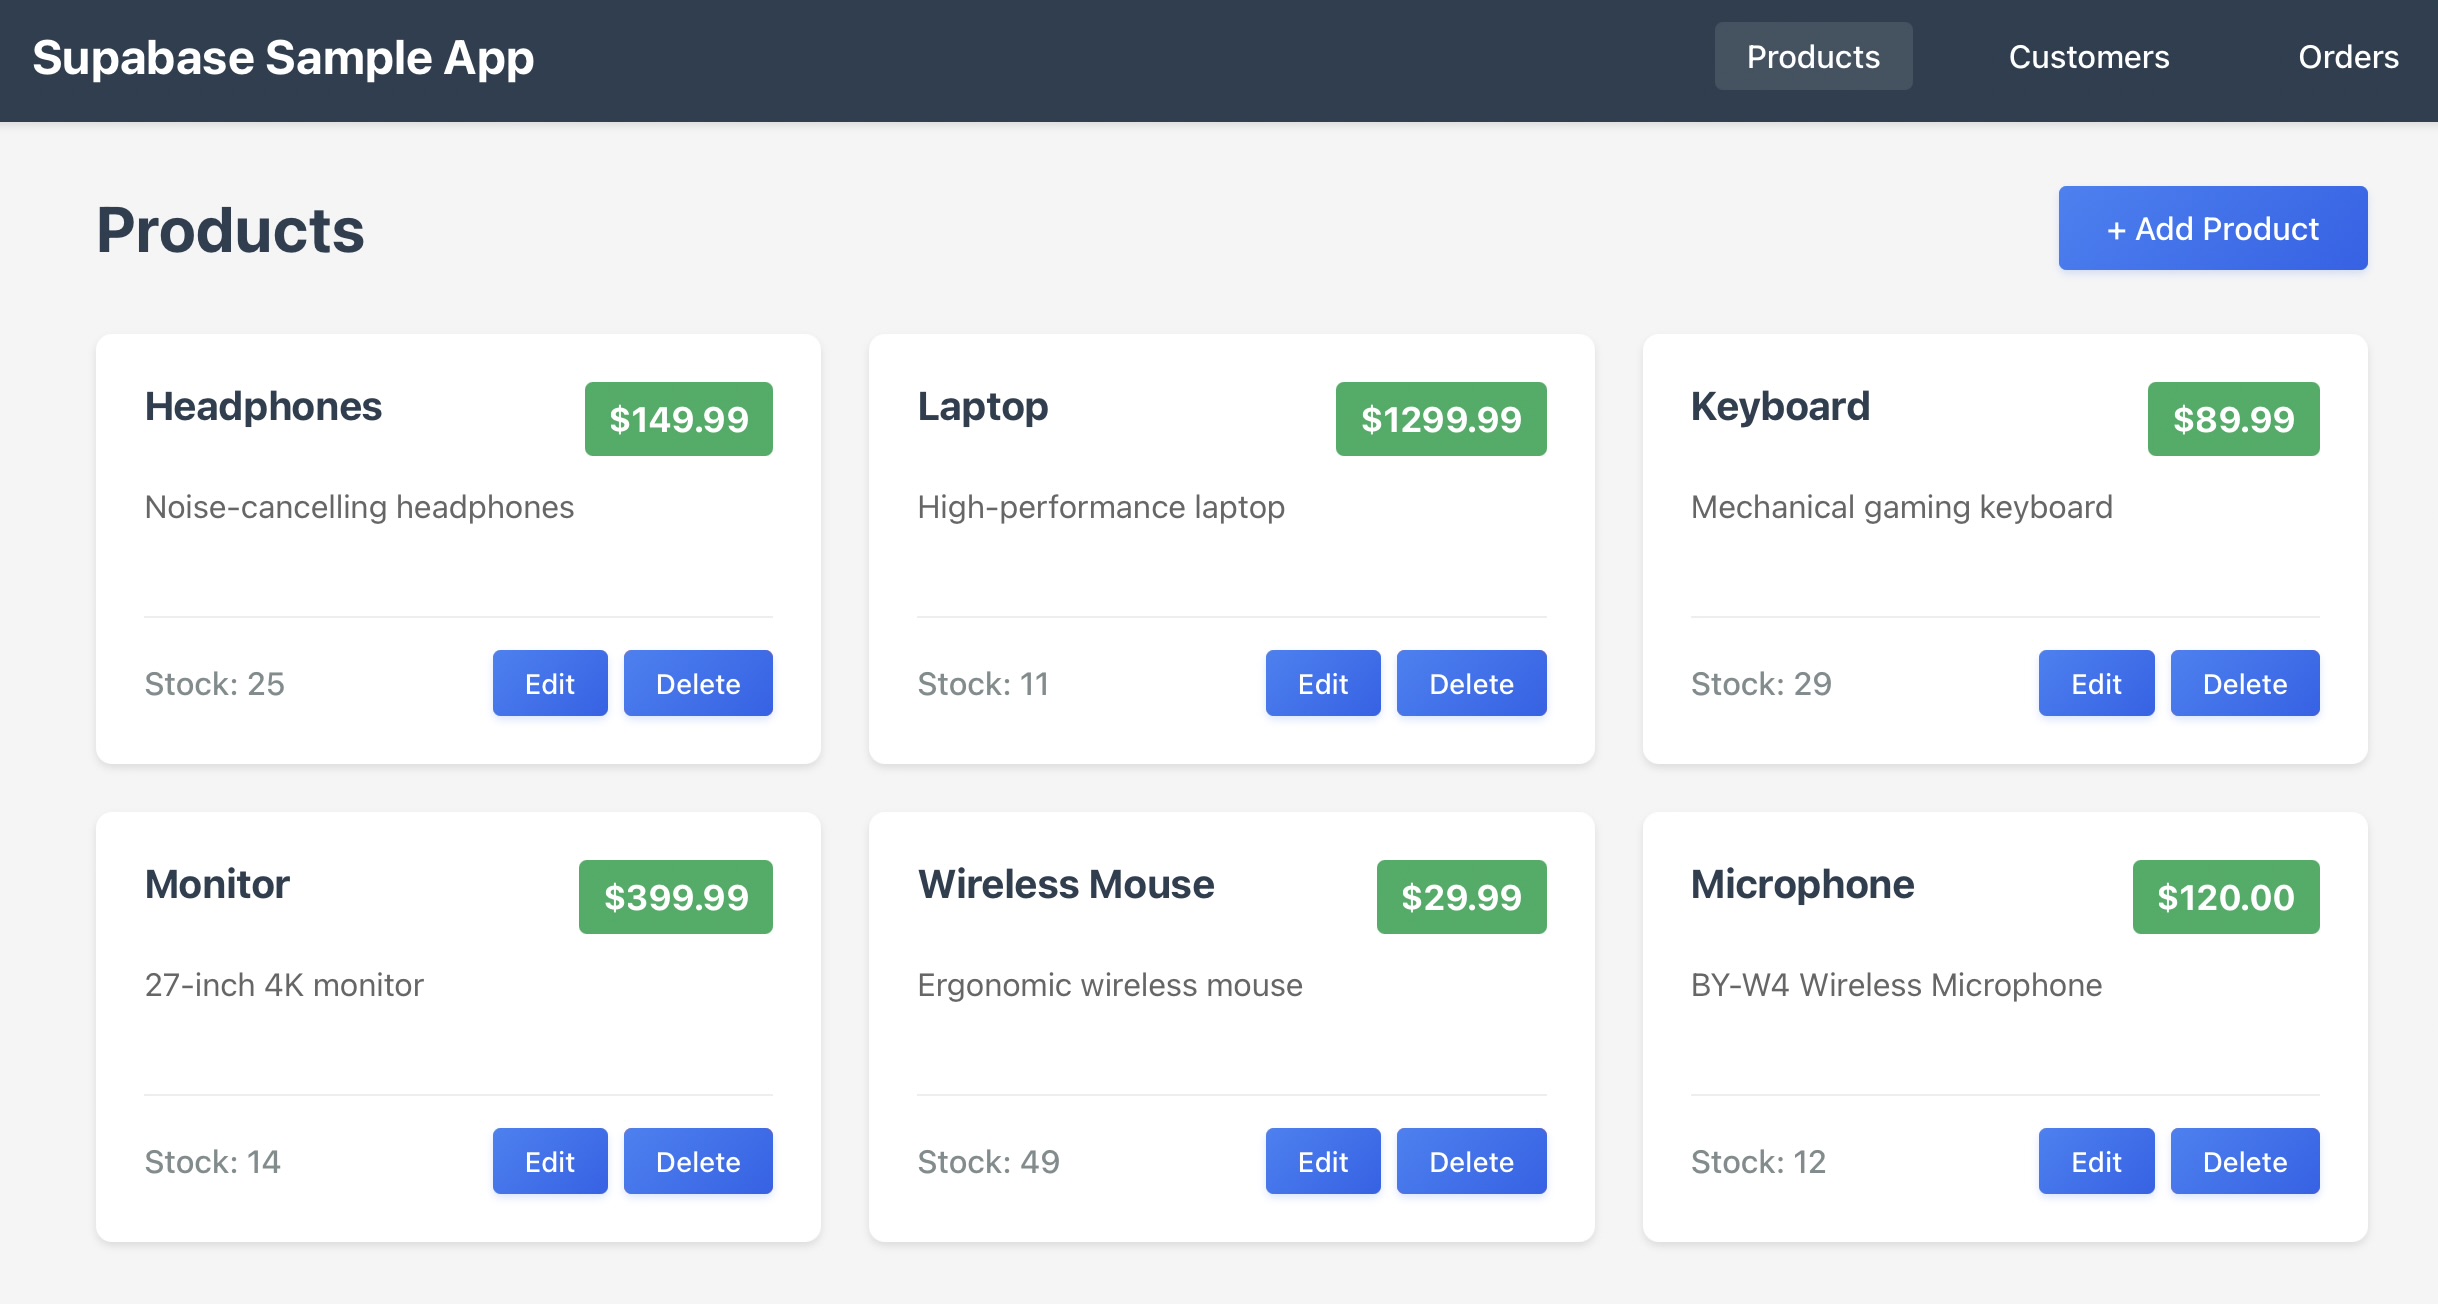Edit the Headphones product
The image size is (2438, 1304).
click(549, 684)
